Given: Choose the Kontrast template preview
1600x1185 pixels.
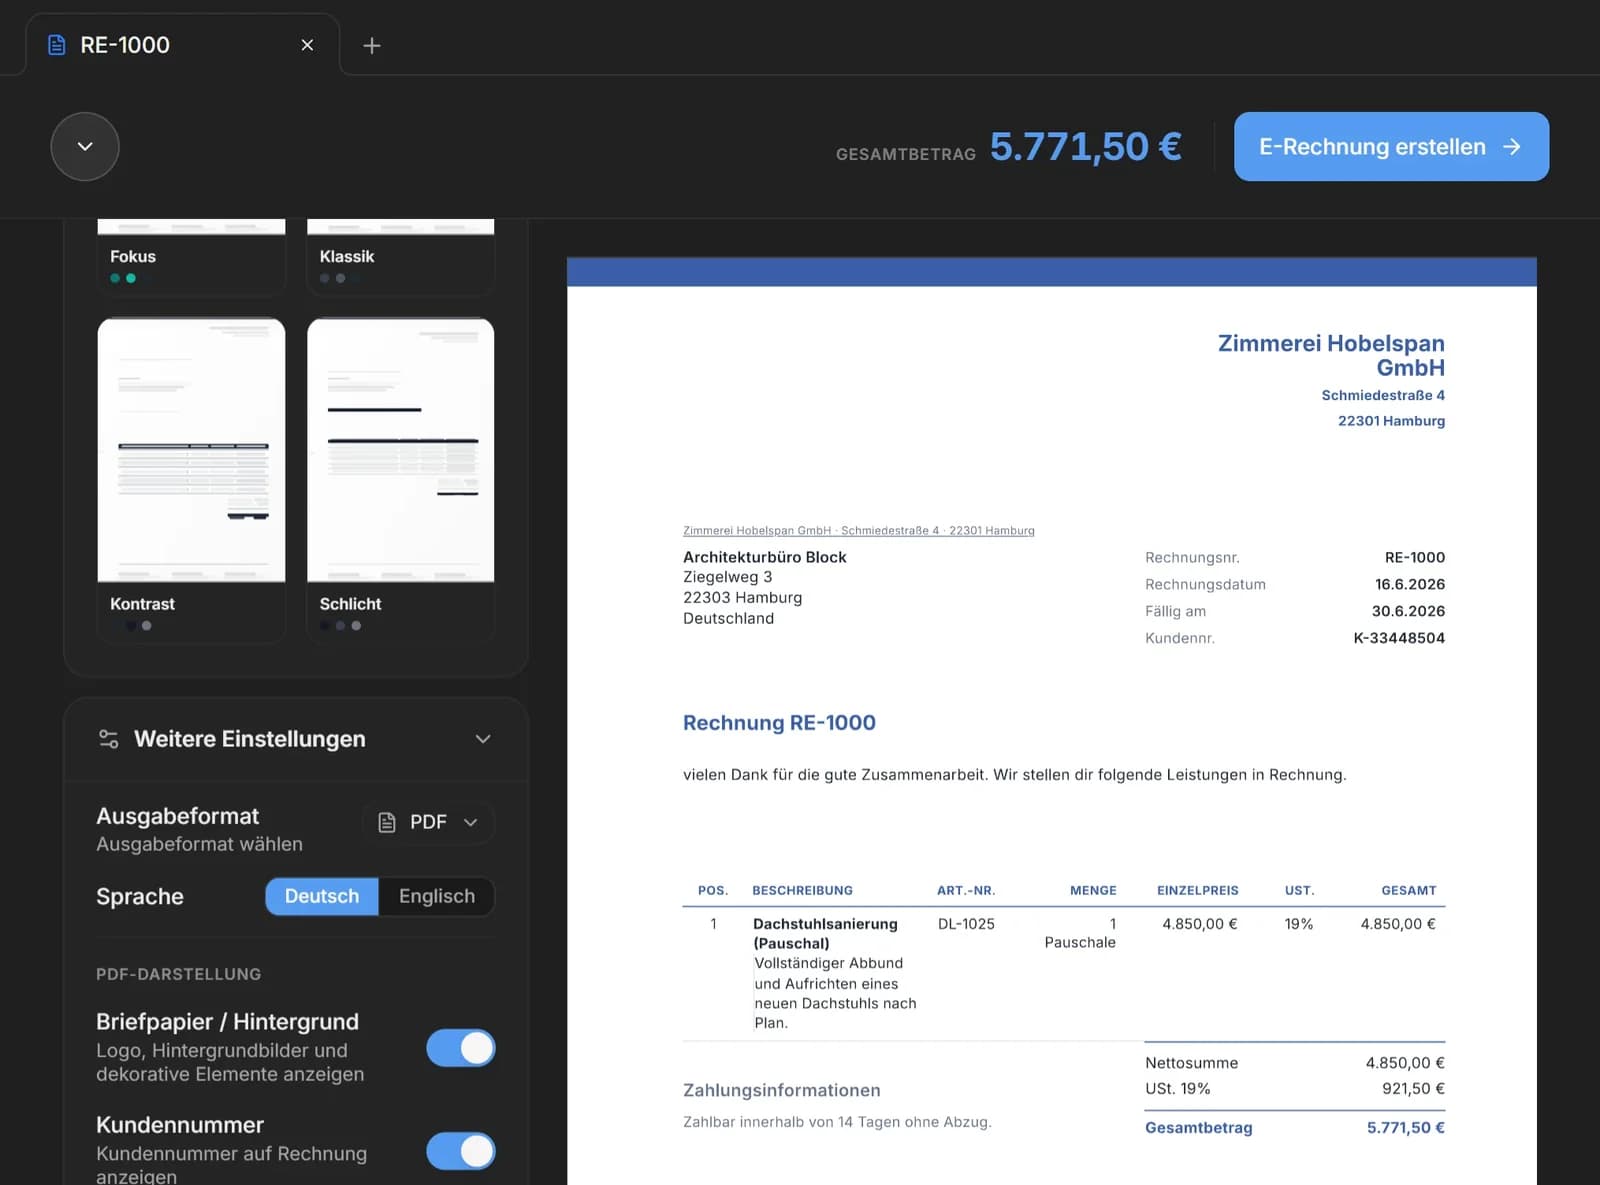Looking at the screenshot, I should click(191, 450).
